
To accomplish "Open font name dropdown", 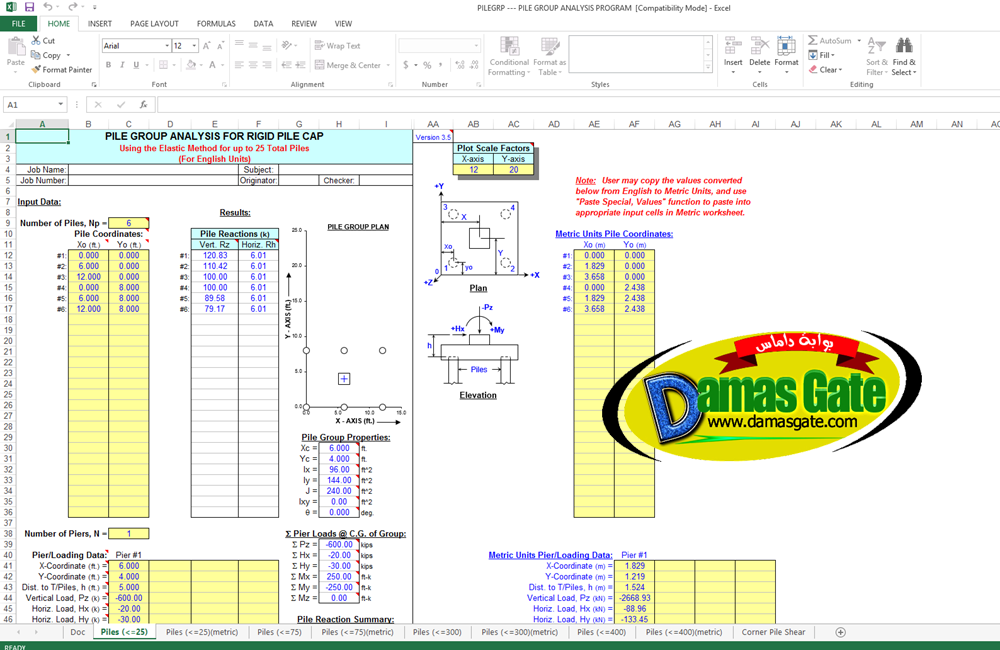I will pos(167,46).
